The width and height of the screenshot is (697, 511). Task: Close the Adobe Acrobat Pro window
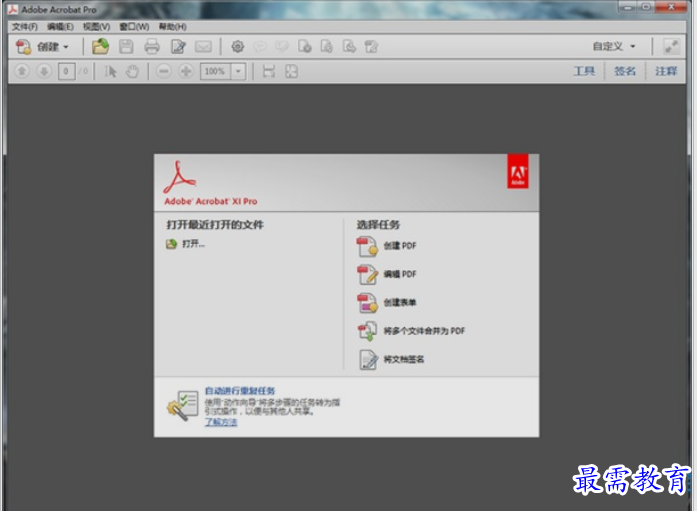tap(671, 6)
